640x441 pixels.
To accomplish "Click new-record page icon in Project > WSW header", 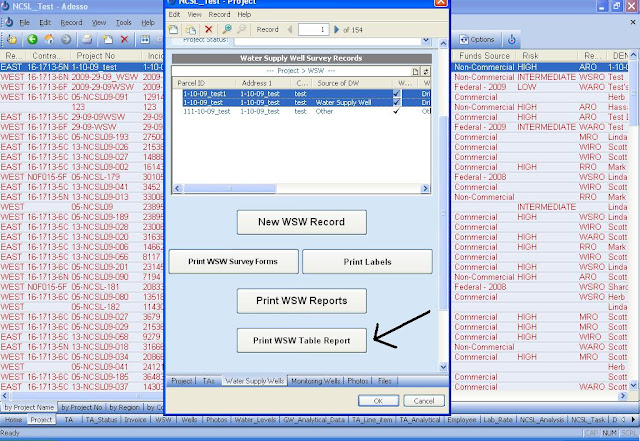I will (x=415, y=71).
